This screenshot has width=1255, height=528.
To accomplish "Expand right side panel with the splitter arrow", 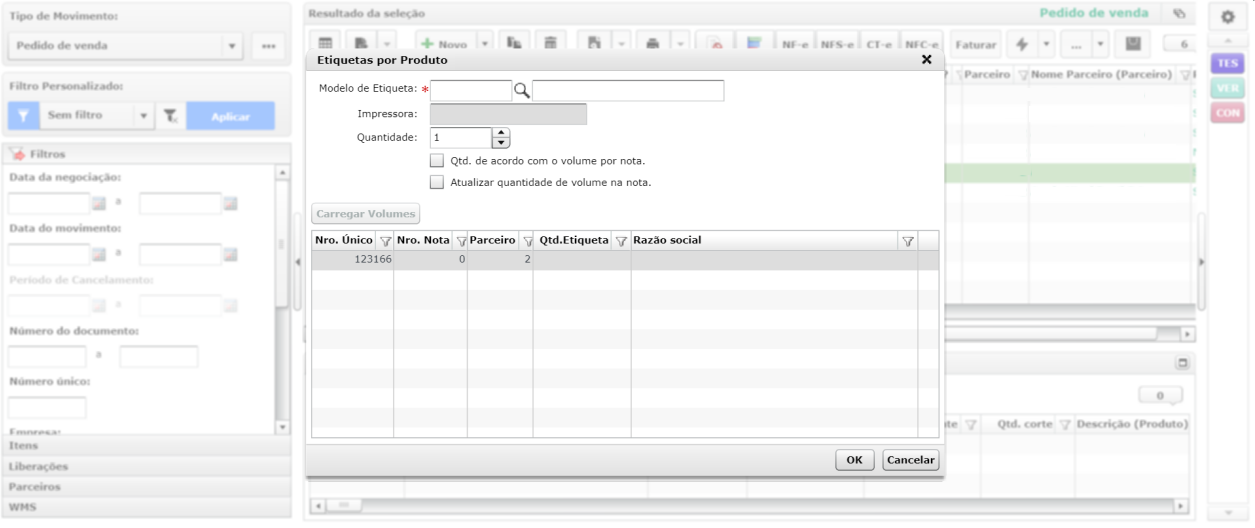I will [x=1201, y=262].
